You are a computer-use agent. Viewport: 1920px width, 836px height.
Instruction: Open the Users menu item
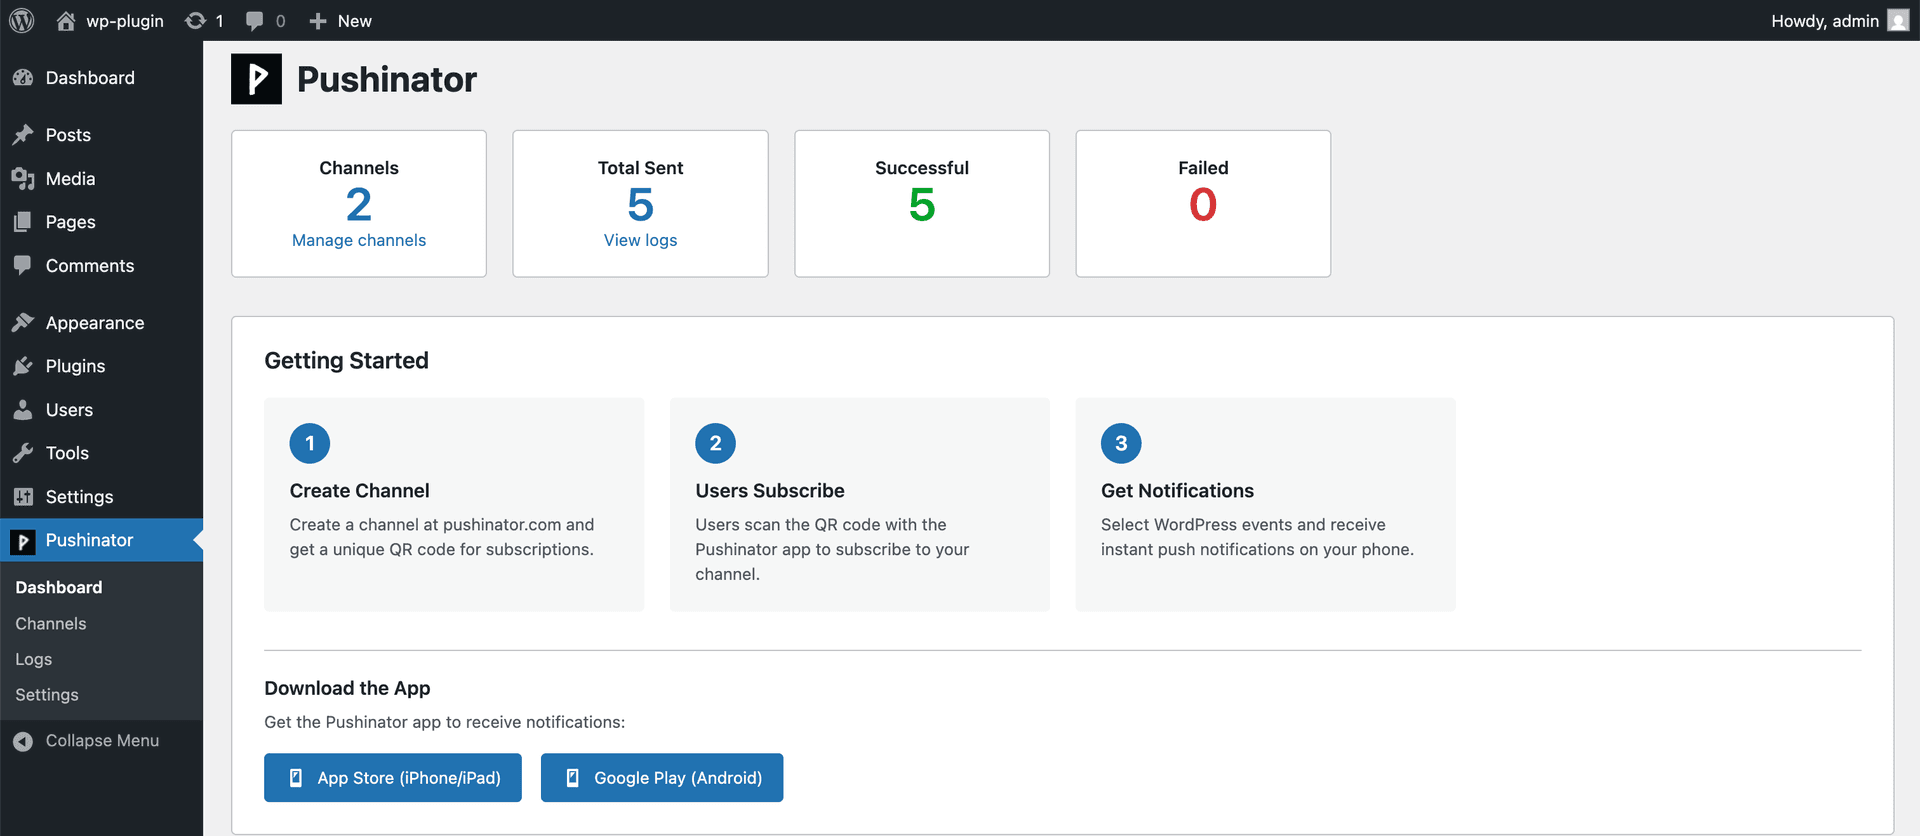click(x=101, y=409)
